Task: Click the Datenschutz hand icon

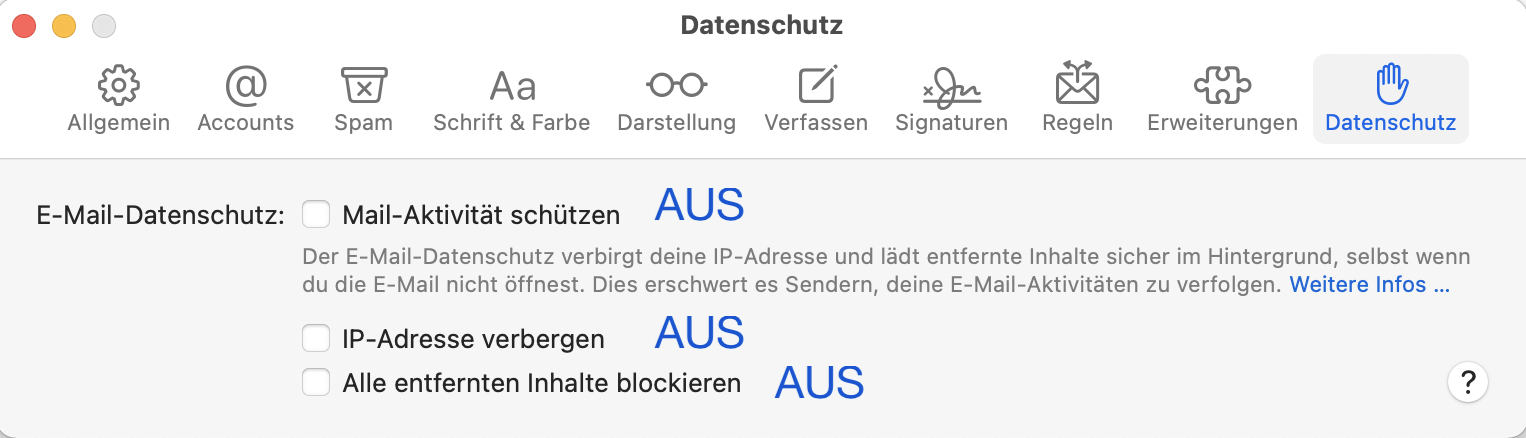Action: (1390, 85)
